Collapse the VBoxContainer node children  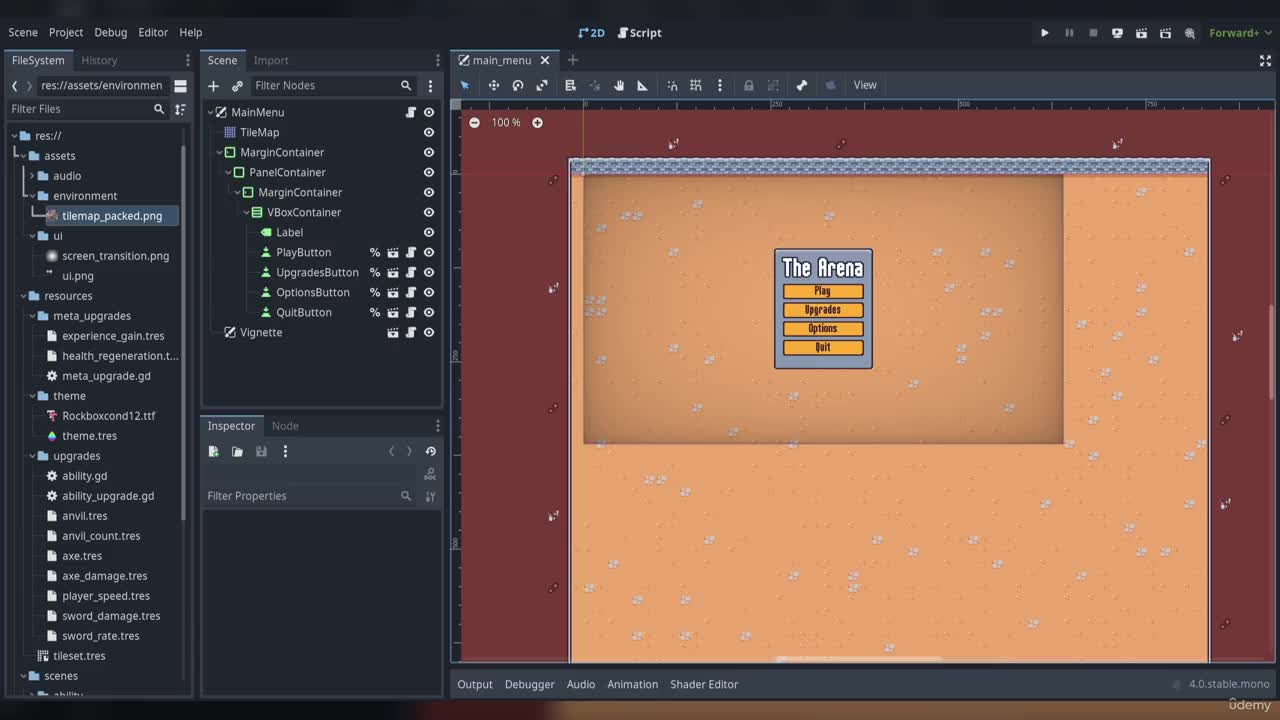(x=246, y=212)
